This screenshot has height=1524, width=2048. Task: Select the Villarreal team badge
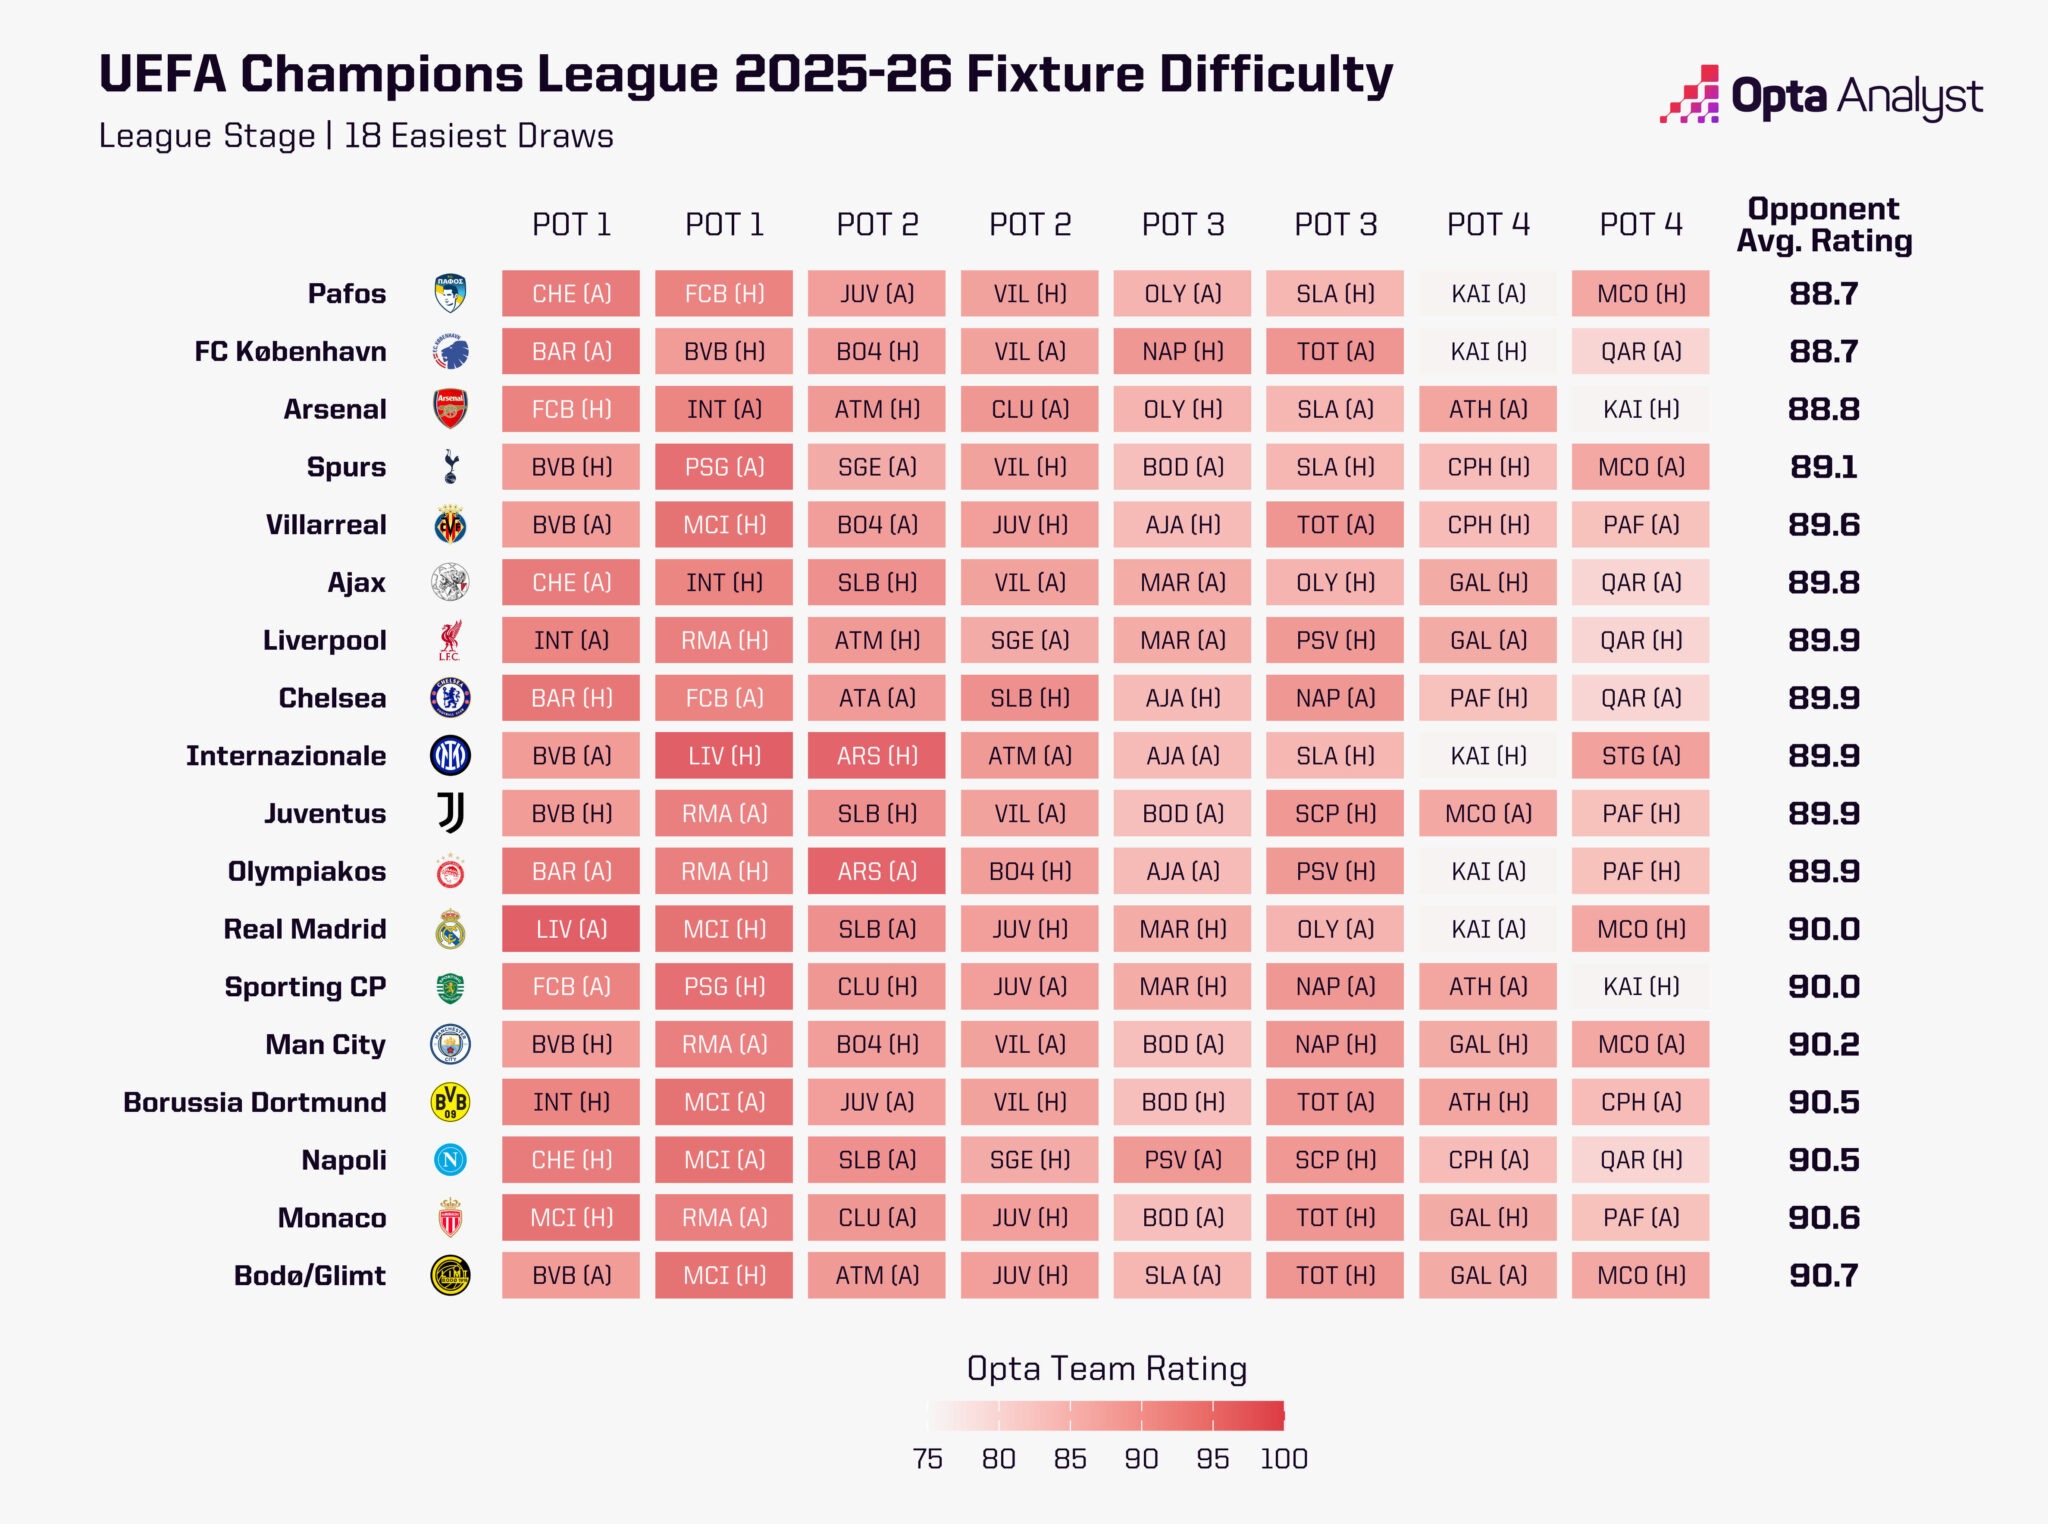(450, 525)
